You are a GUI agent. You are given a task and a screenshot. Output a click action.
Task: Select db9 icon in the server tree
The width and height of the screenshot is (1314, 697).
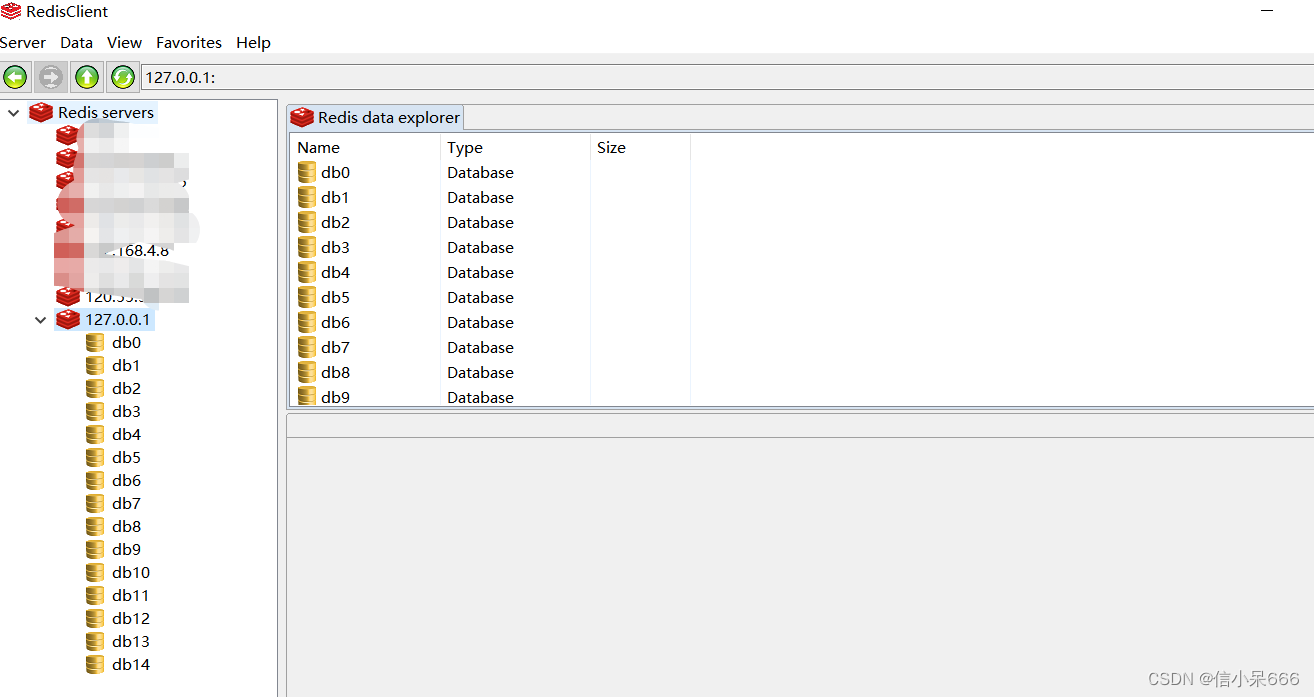point(95,550)
